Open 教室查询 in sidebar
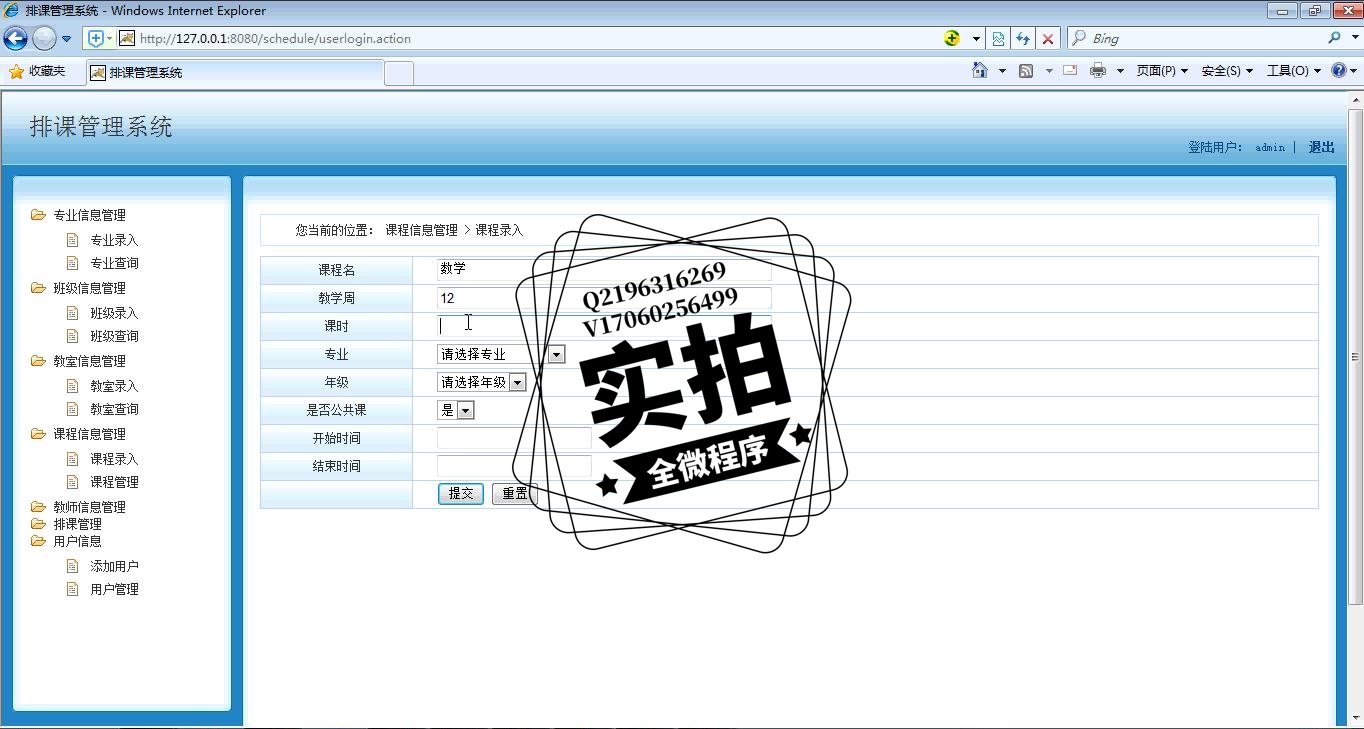 click(x=114, y=409)
